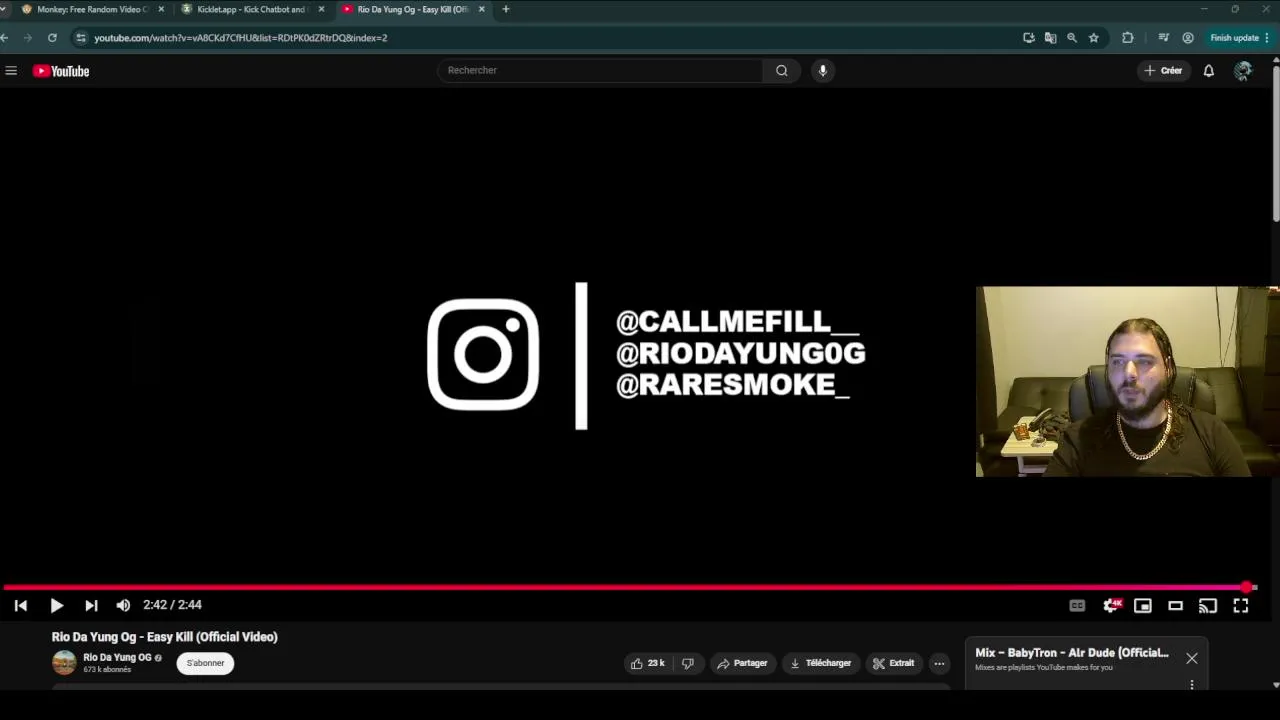Open the tab search dropdown arrow
The width and height of the screenshot is (1280, 720).
(3, 9)
